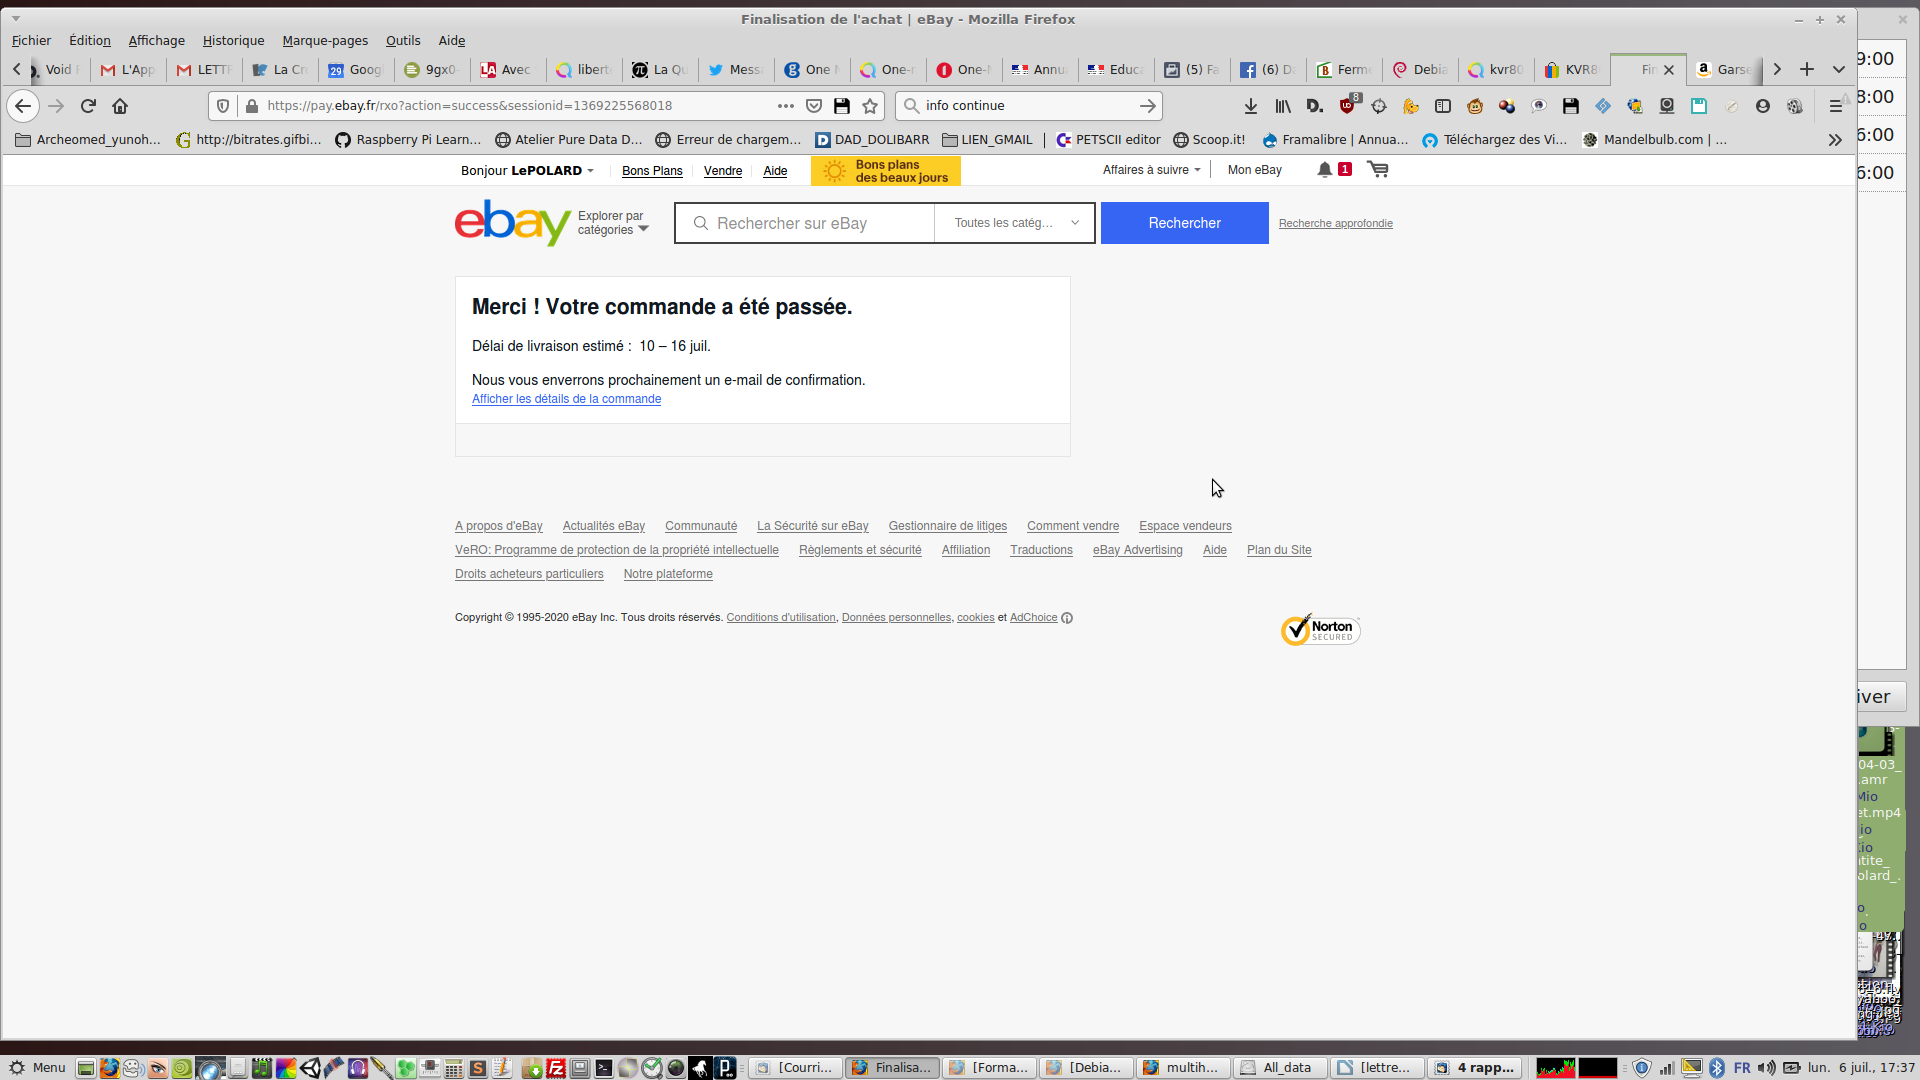This screenshot has width=1920, height=1080.
Task: Click the blue Rechercher button
Action: tap(1184, 223)
